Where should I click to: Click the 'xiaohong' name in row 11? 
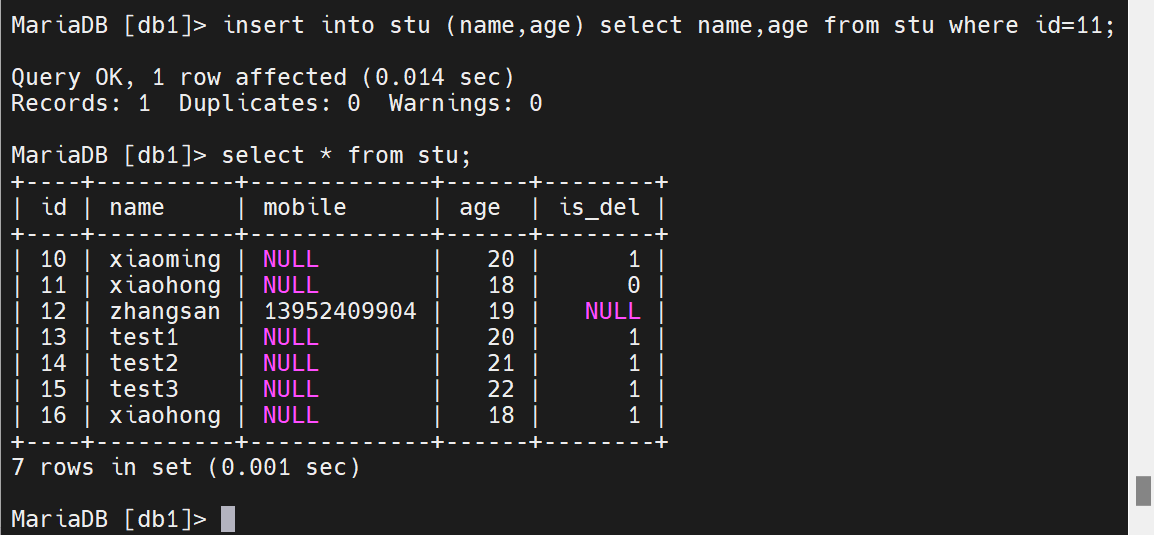click(165, 285)
